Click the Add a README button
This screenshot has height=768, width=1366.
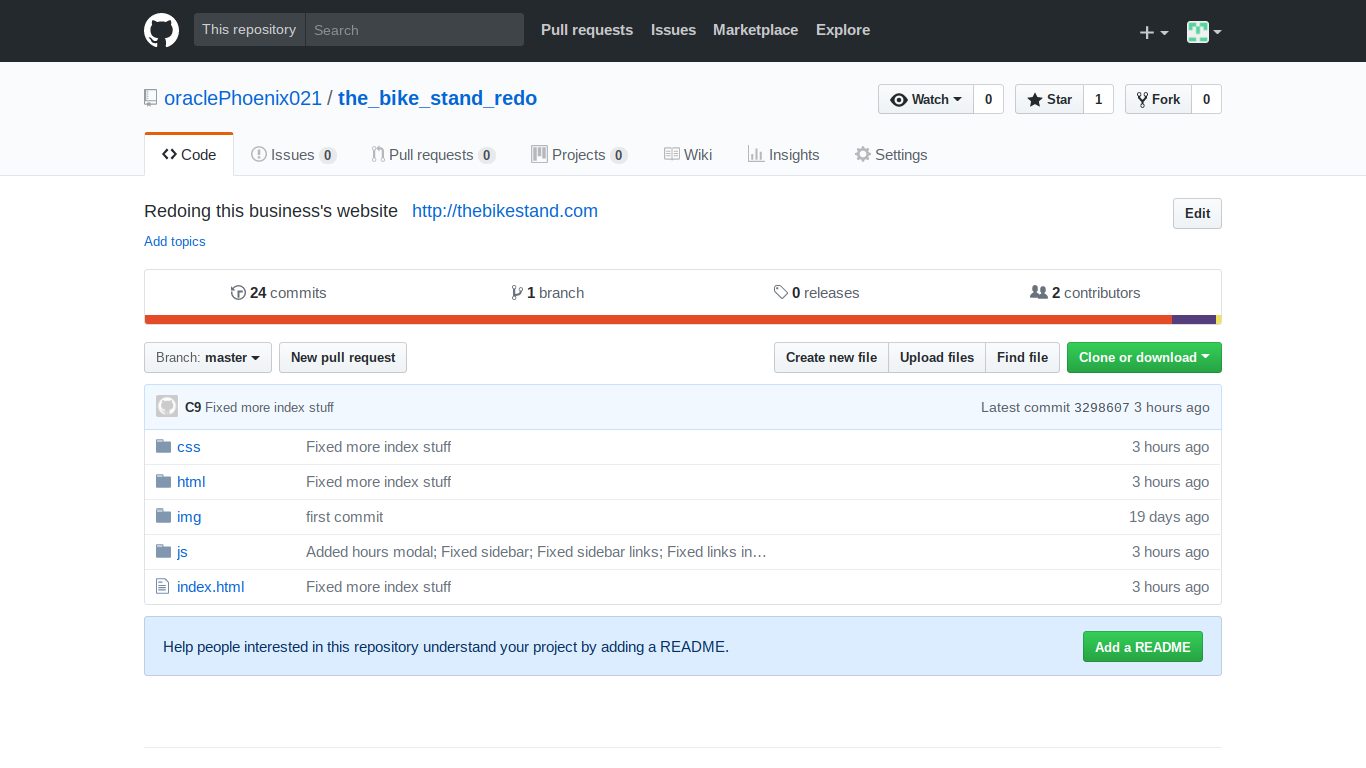[x=1142, y=647]
